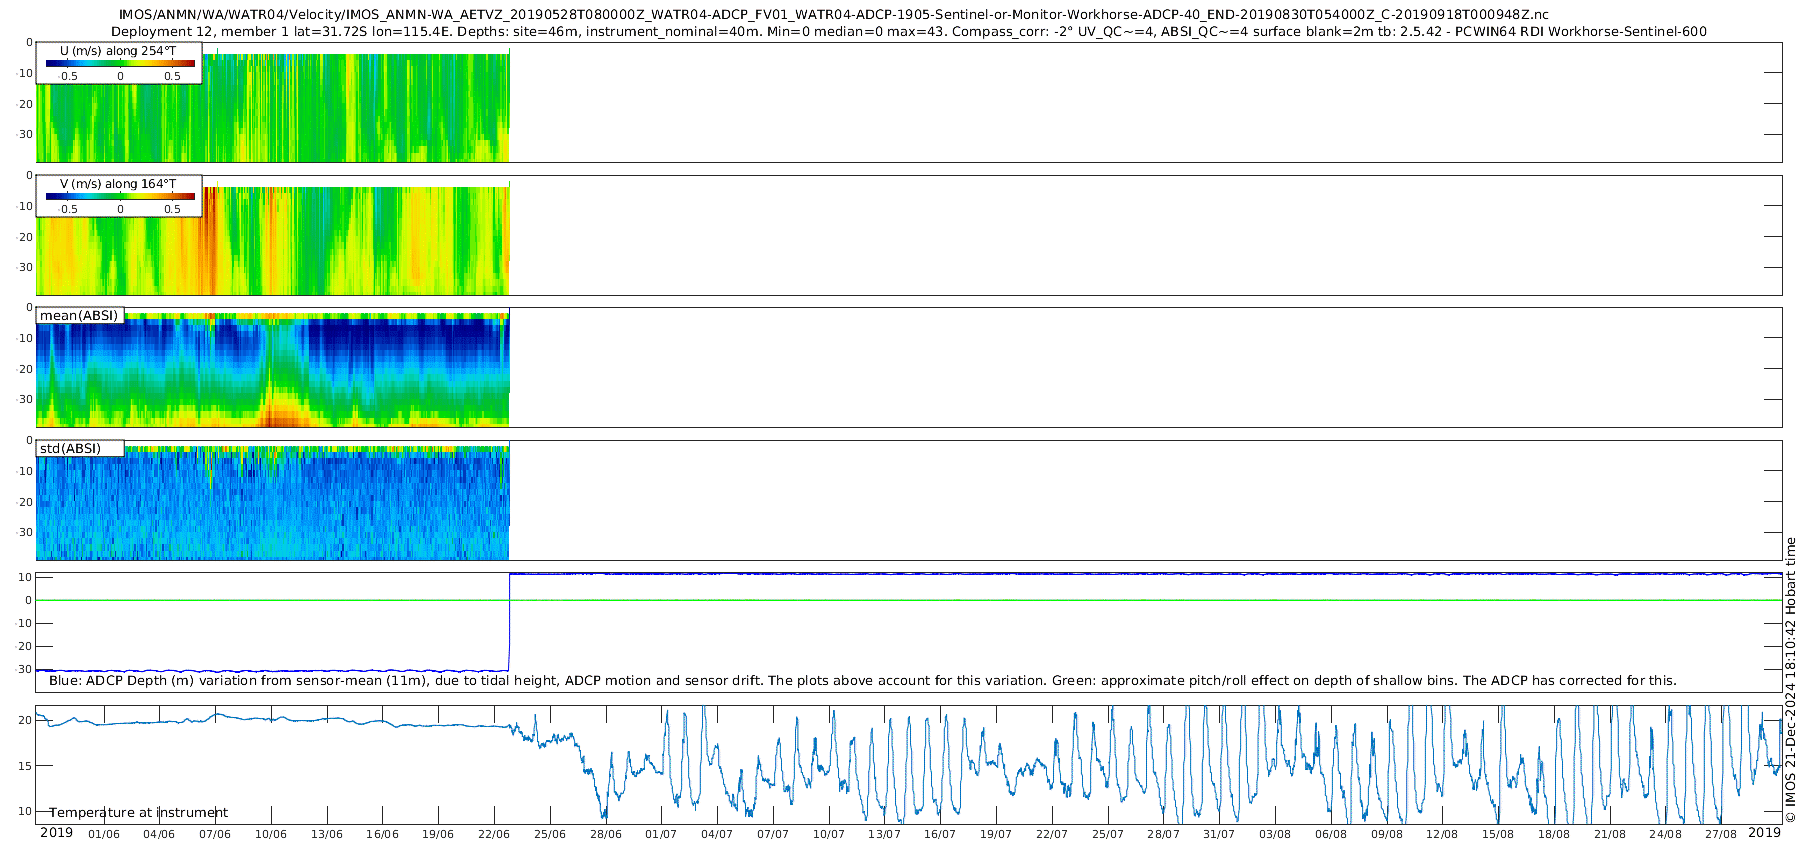This screenshot has width=1800, height=850.
Task: Click the V velocity colorbar legend
Action: click(119, 196)
